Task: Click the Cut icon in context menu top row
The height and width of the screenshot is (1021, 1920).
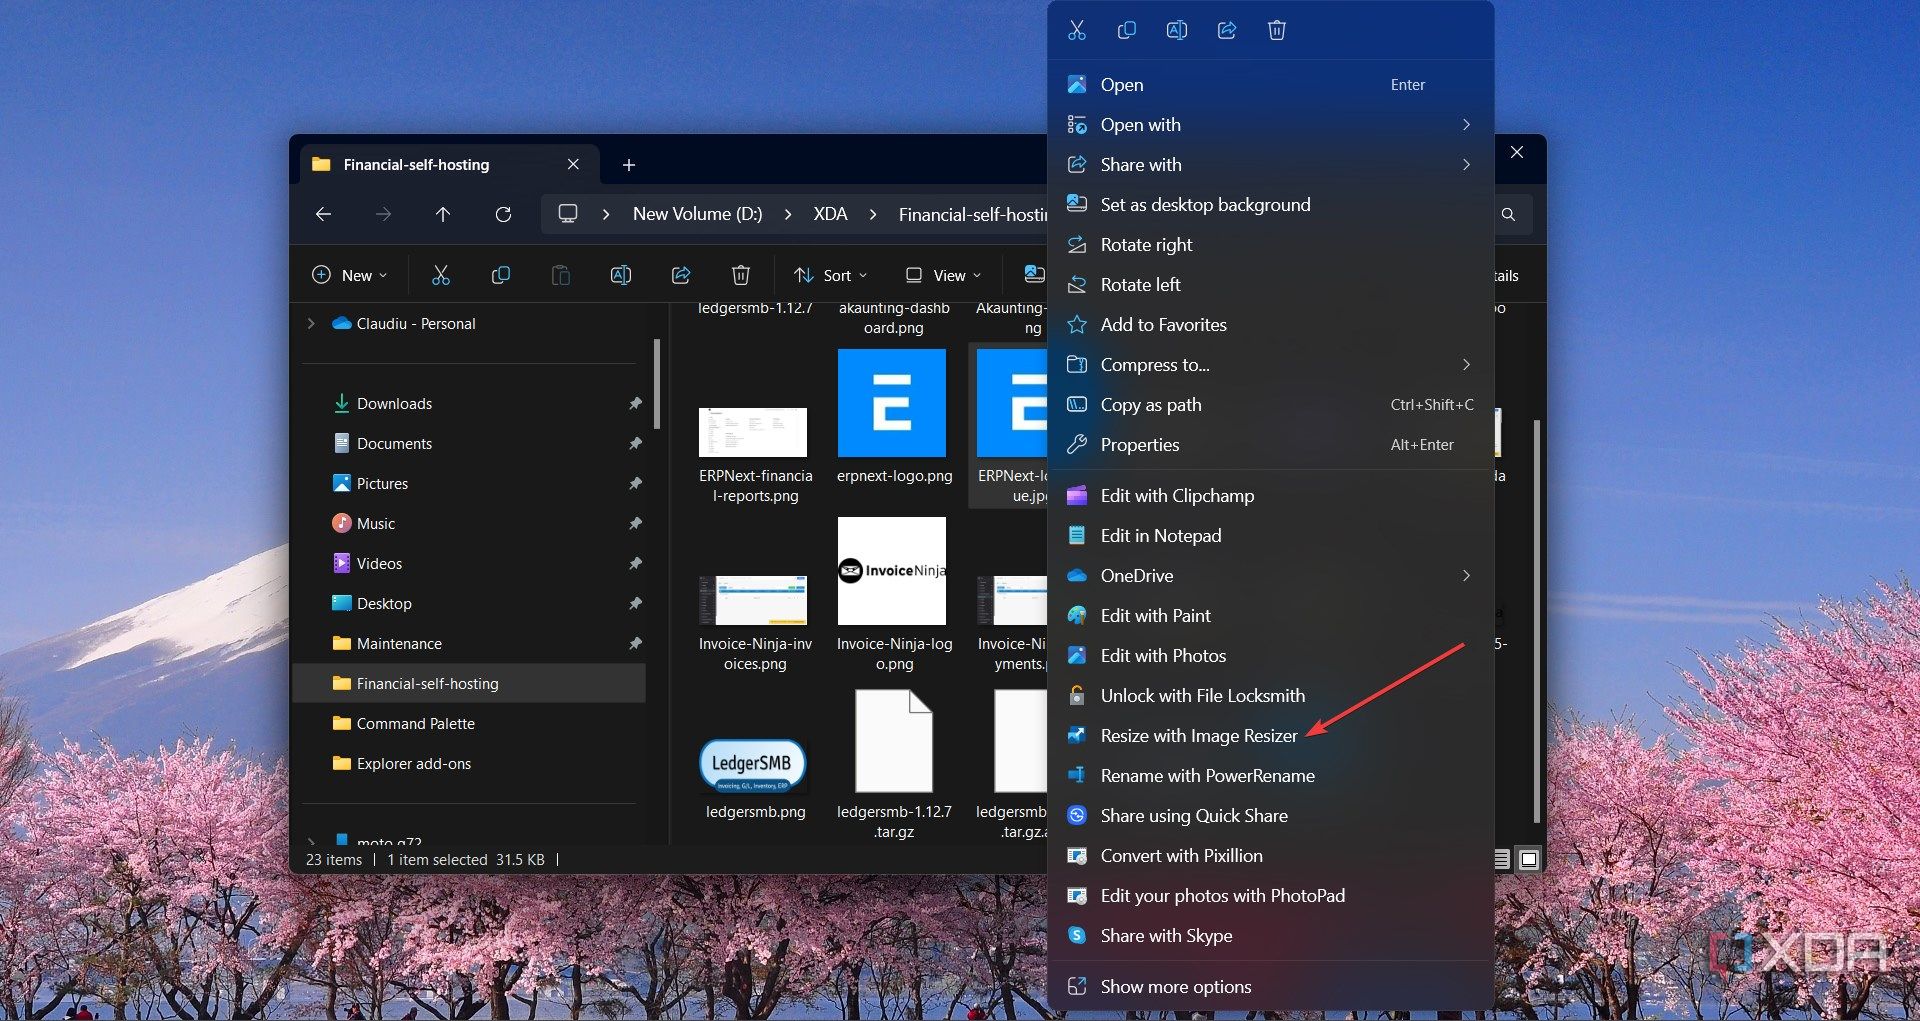Action: [1077, 30]
